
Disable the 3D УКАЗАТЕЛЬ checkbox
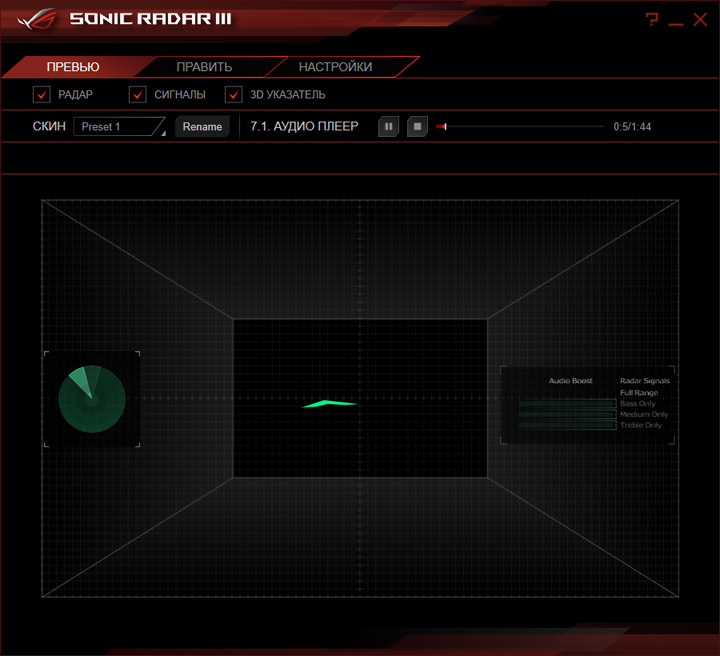pyautogui.click(x=234, y=95)
